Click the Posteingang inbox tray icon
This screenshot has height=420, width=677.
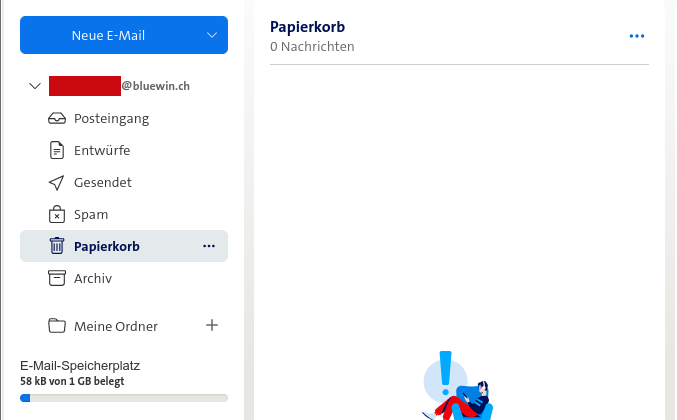[x=57, y=118]
